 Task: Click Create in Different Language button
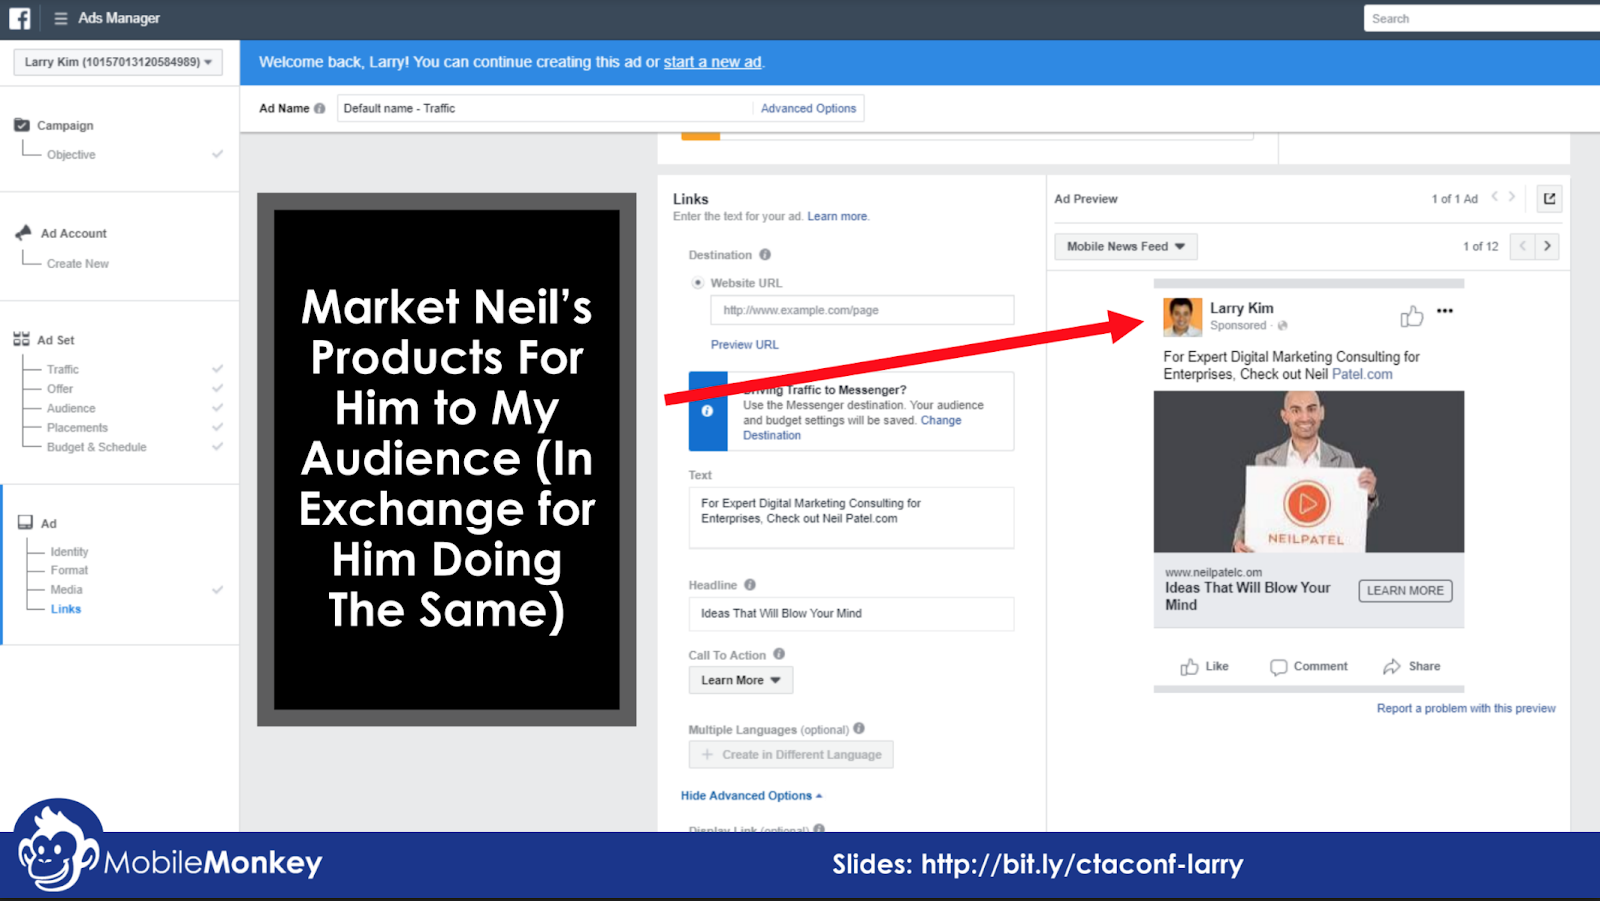point(791,755)
